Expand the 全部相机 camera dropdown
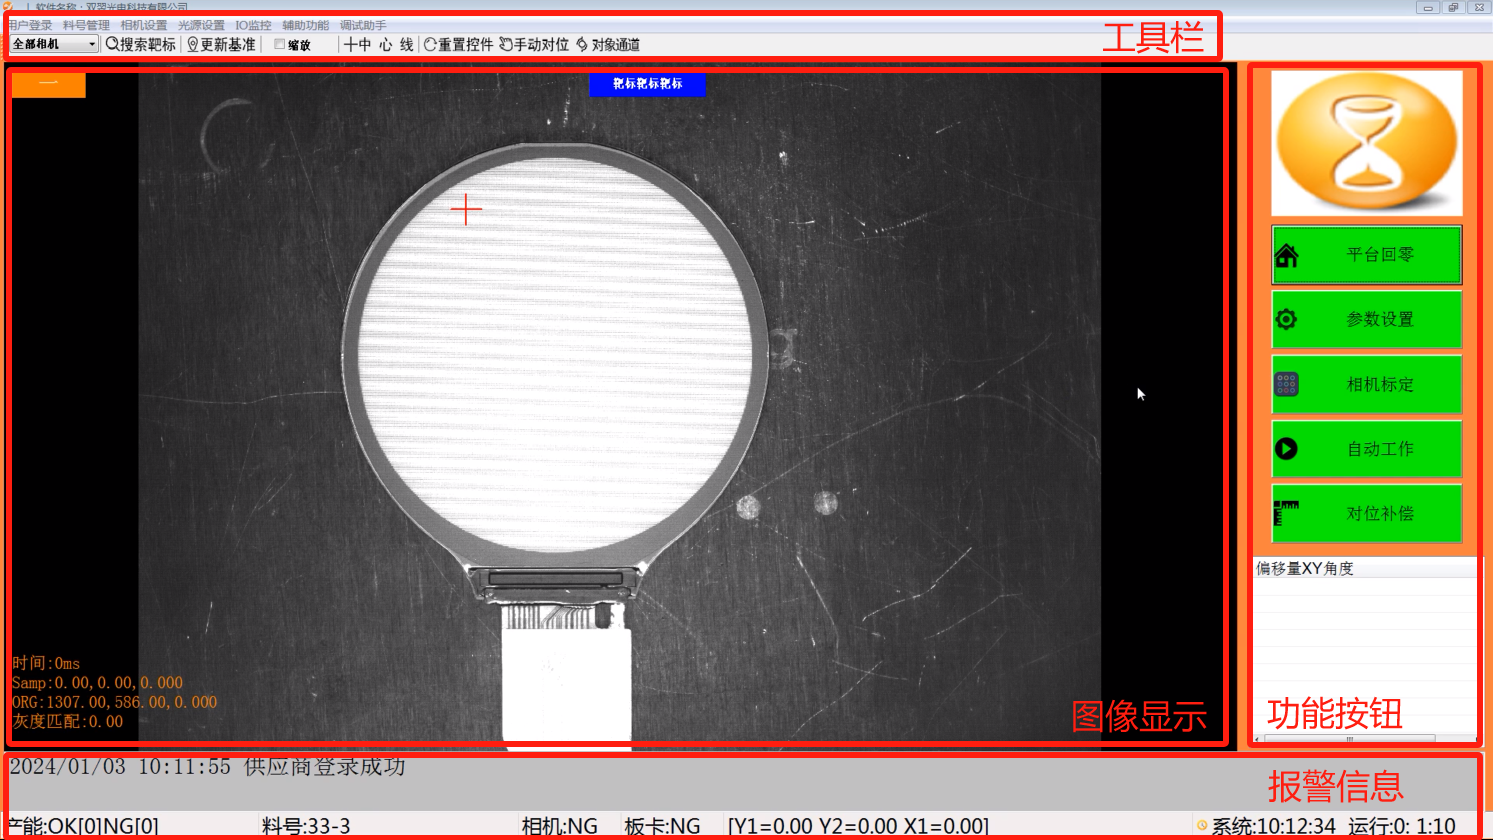 point(92,44)
